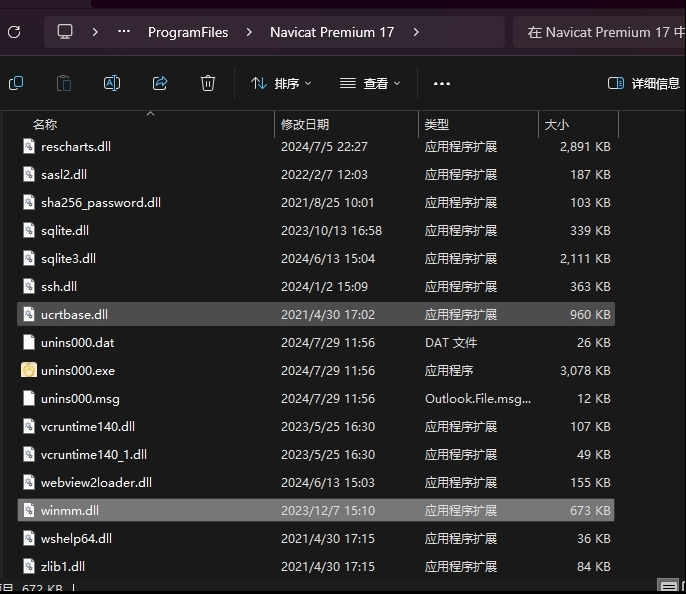The height and width of the screenshot is (594, 686).
Task: Open the 查看 view dropdown
Action: click(x=370, y=83)
